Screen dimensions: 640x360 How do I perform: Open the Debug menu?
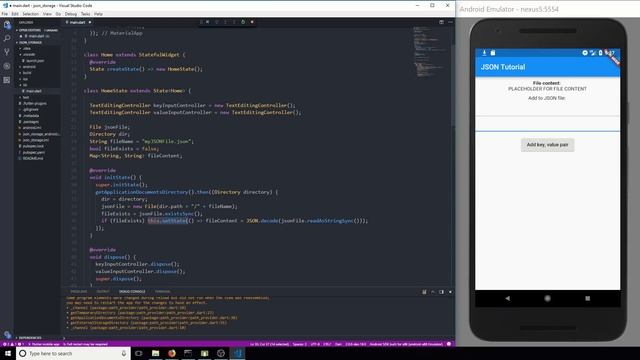[x=71, y=14]
